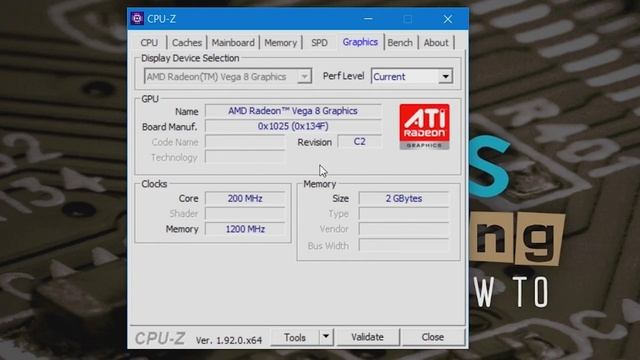Viewport: 640px width, 360px height.
Task: Go to the Memory tab
Action: click(280, 42)
